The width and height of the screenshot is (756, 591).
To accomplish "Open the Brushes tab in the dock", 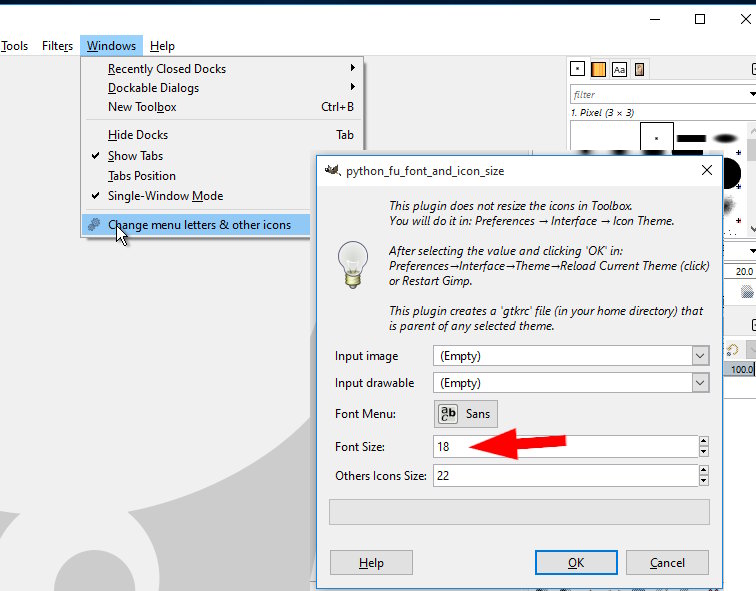I will [x=577, y=69].
